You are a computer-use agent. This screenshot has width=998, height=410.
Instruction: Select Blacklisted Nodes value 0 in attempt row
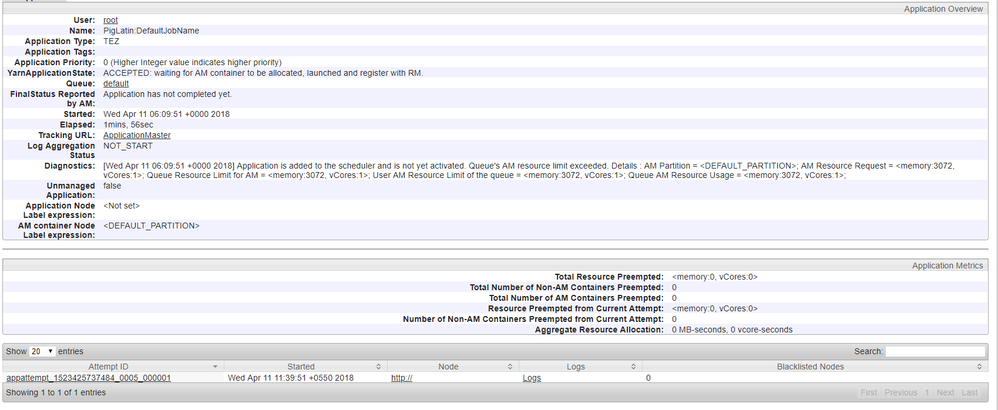[x=649, y=378]
